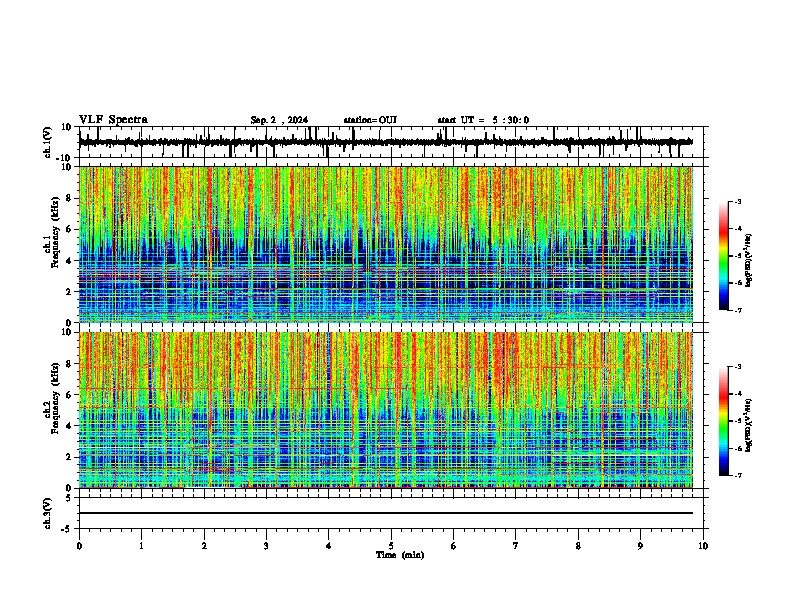Click the 'station=OUI' label
This screenshot has height=612, width=792.
370,120
